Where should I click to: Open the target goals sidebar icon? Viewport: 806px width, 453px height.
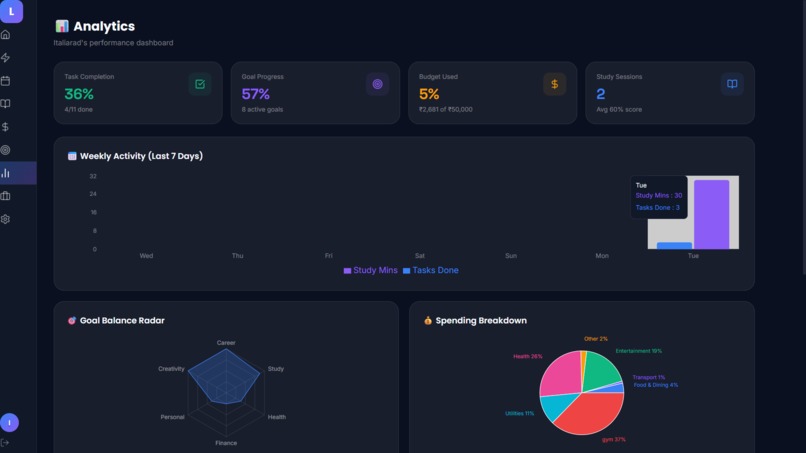[x=6, y=150]
